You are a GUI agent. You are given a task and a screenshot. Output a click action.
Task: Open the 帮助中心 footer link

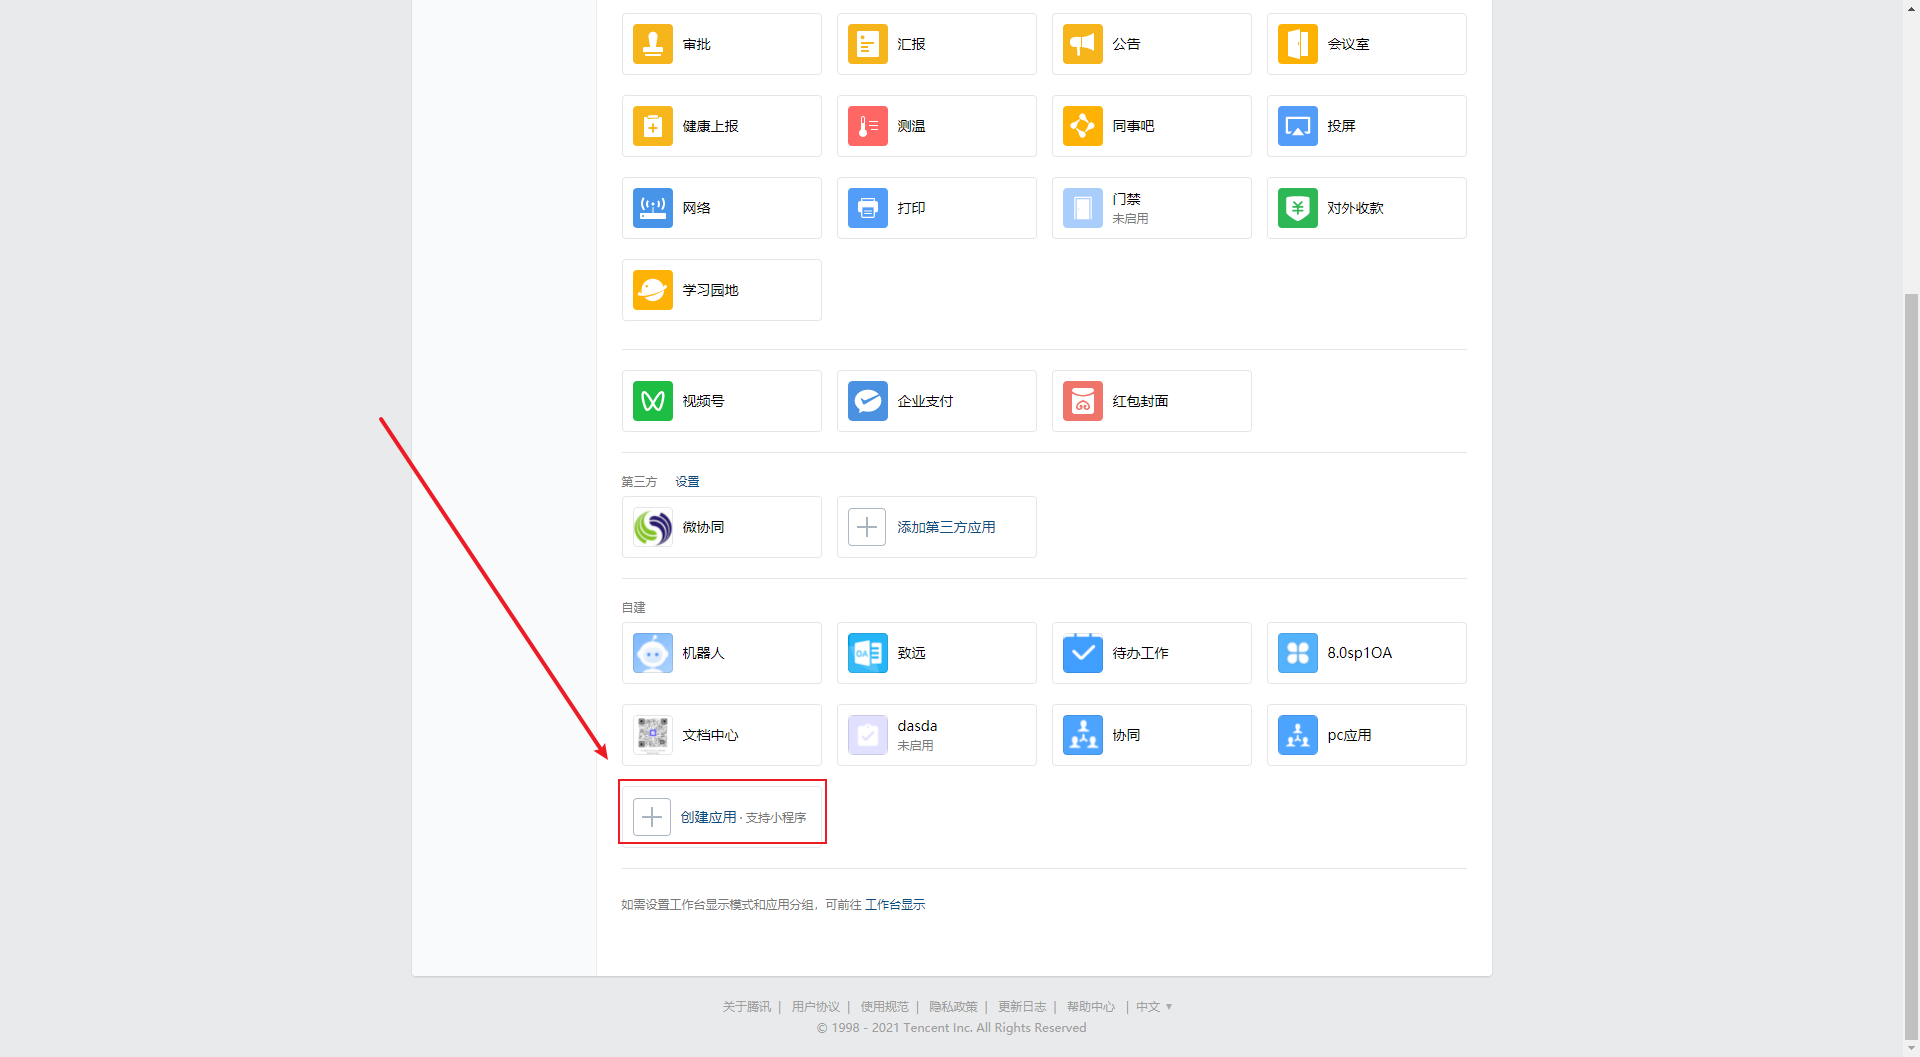[1091, 1007]
